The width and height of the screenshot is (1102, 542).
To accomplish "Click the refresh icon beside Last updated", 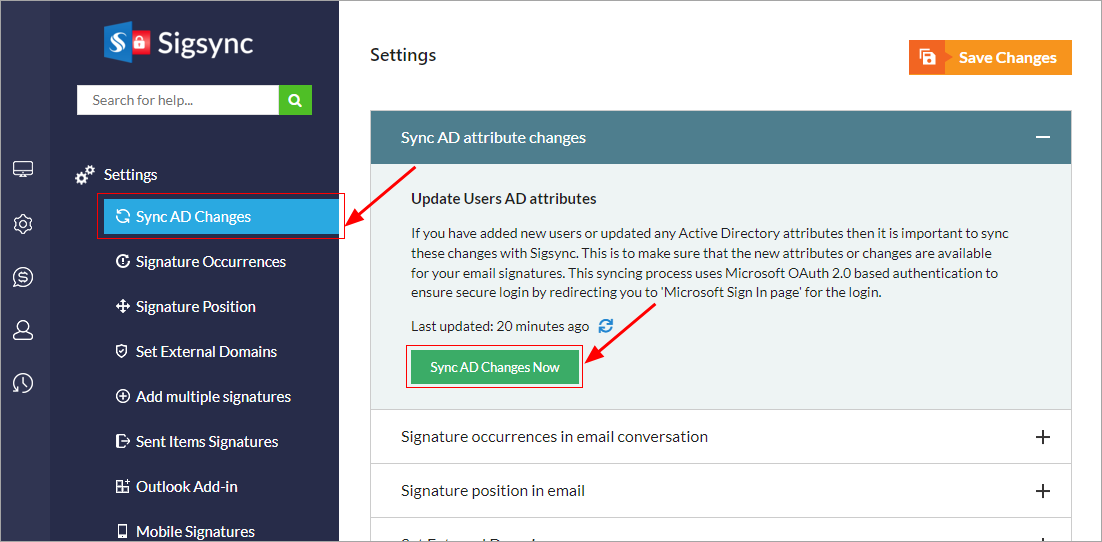I will coord(605,326).
